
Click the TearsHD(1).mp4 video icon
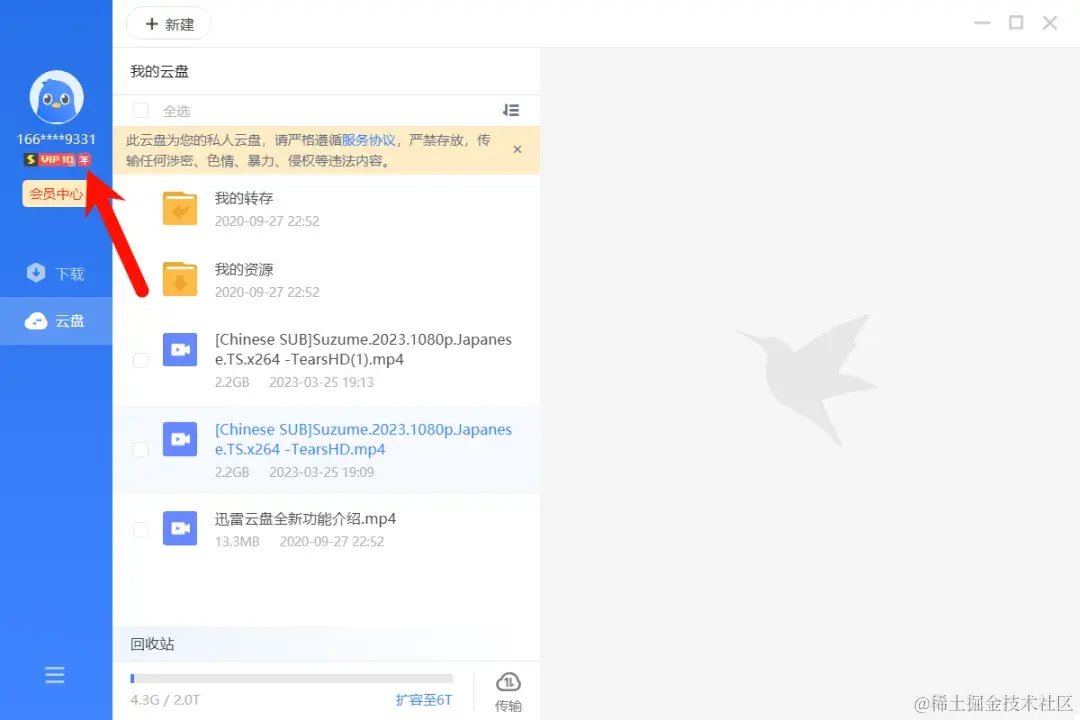[180, 350]
